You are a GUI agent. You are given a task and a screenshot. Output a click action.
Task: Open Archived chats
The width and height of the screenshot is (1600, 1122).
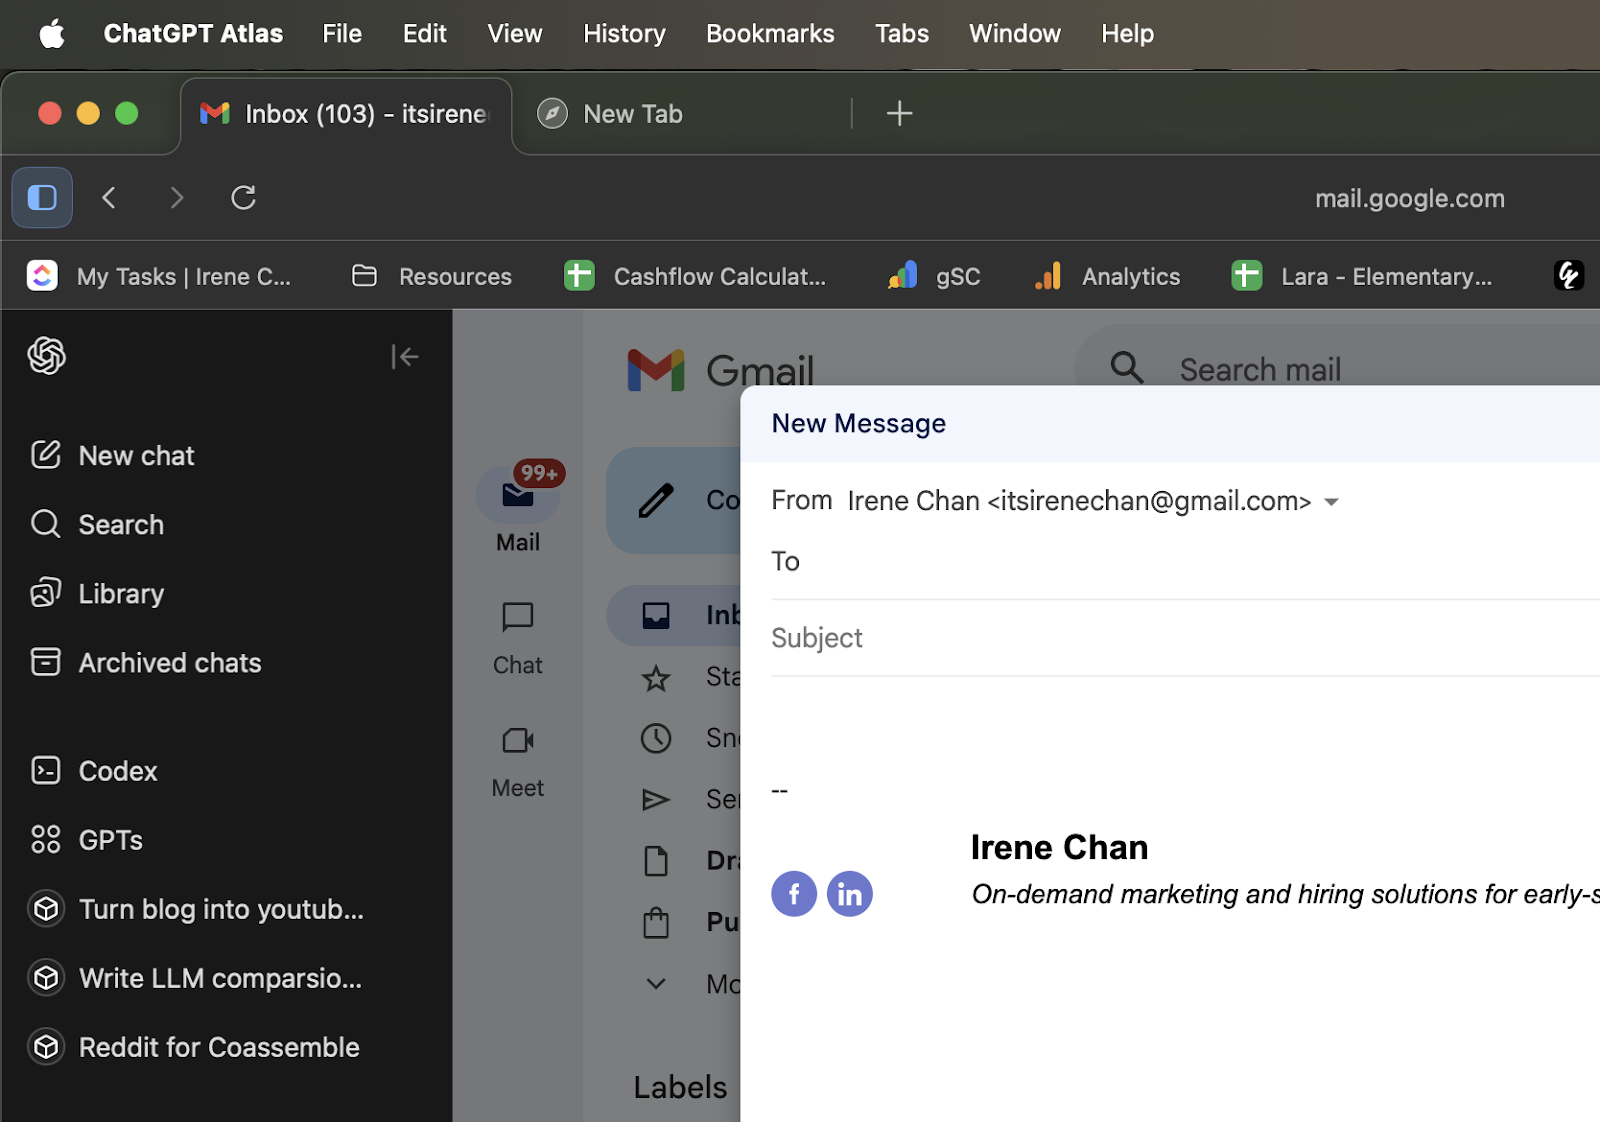(146, 662)
